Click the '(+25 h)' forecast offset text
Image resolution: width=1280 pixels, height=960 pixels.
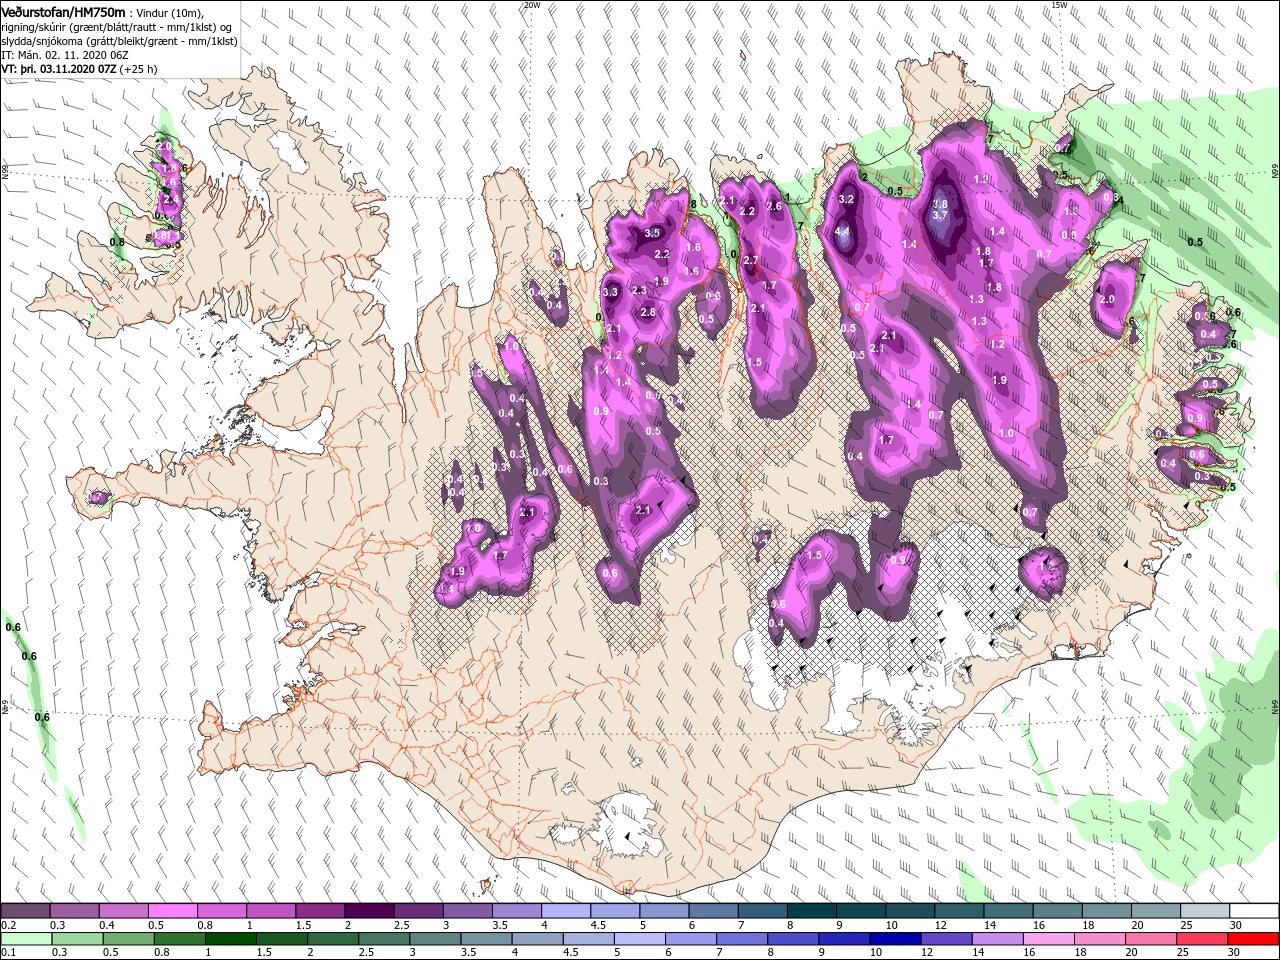pyautogui.click(x=140, y=69)
